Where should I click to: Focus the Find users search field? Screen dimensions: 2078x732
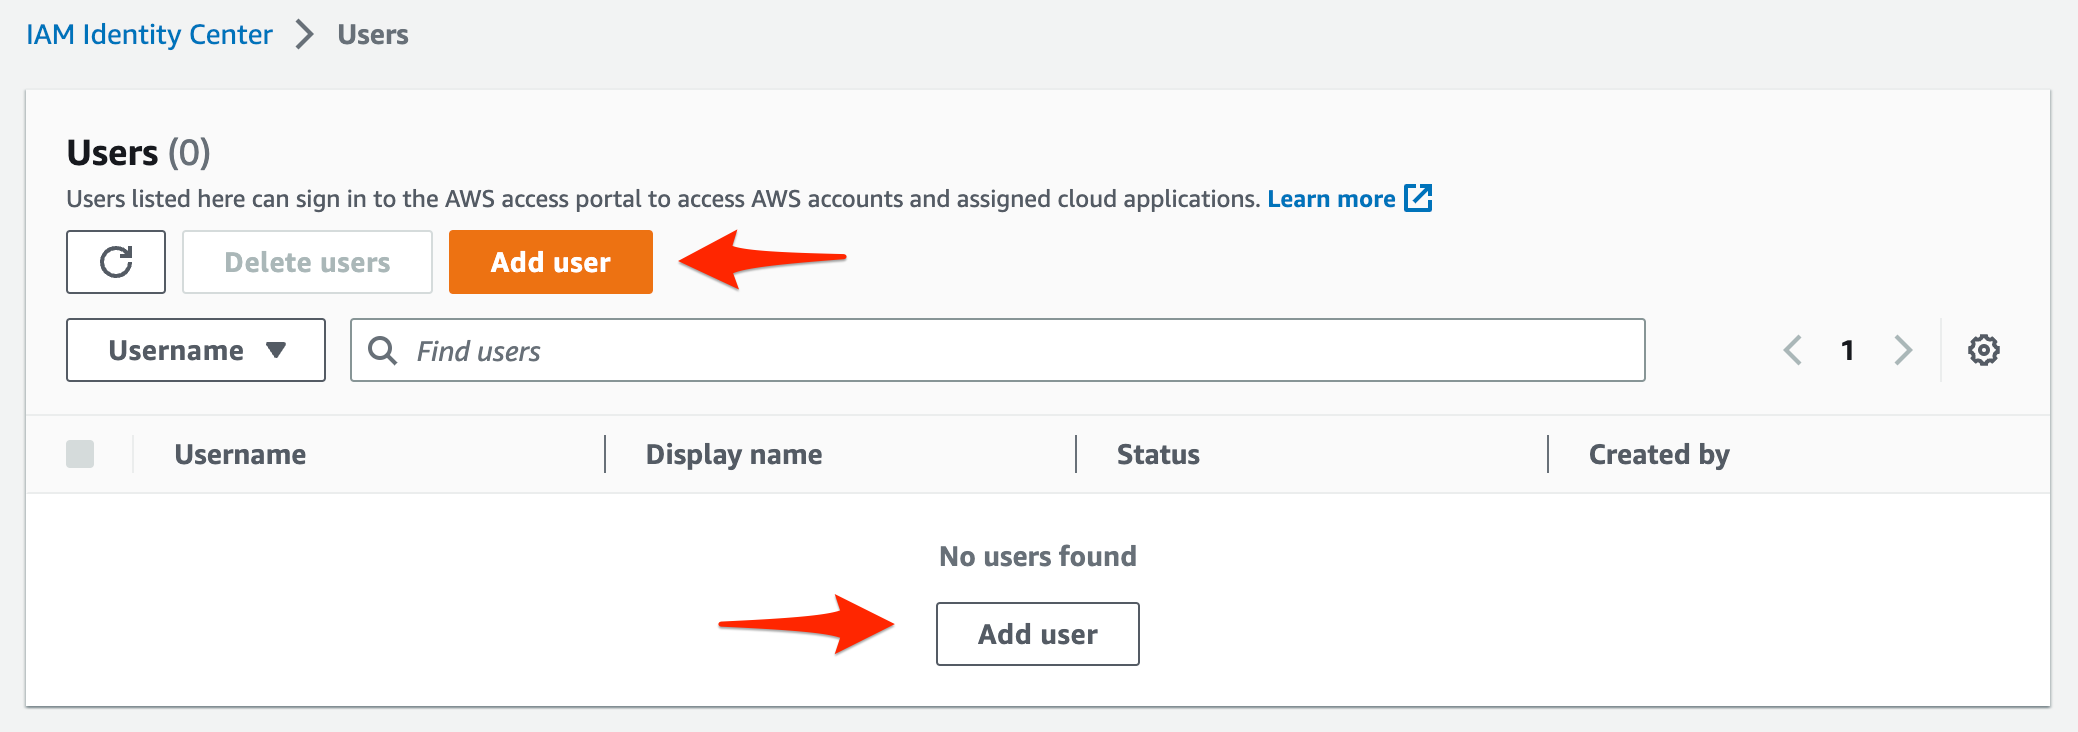point(997,350)
